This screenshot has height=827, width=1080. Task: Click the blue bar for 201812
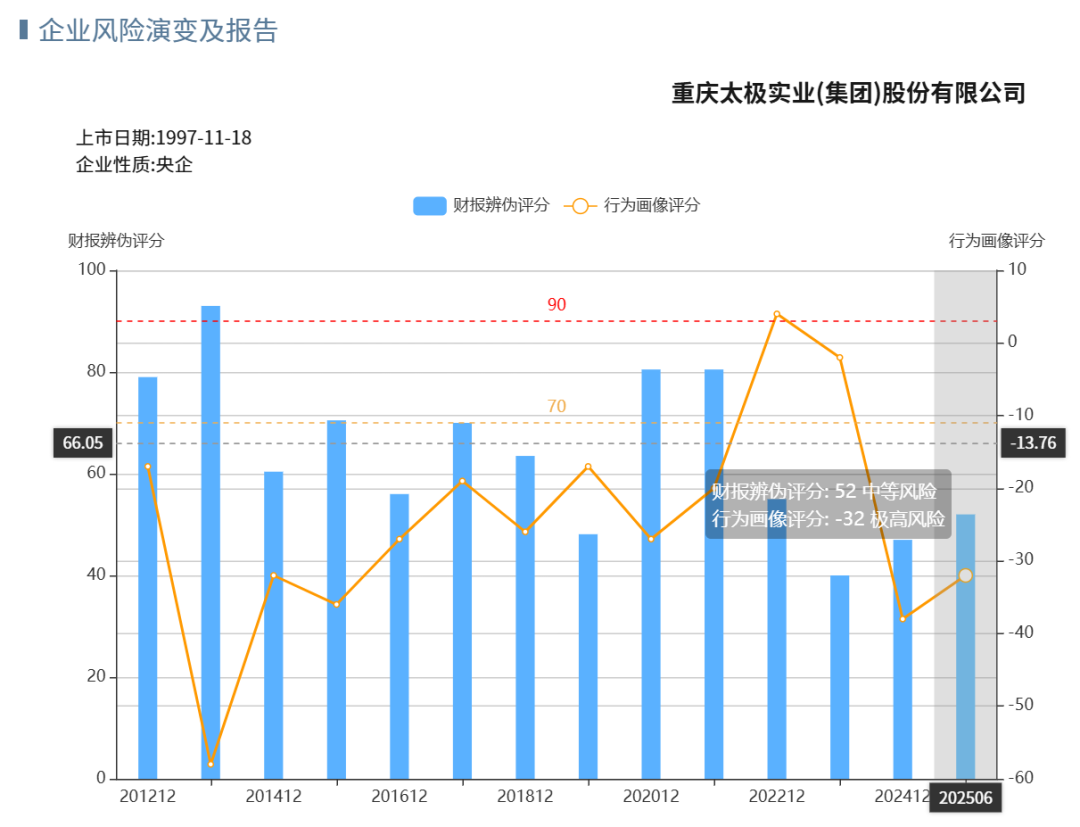[x=525, y=618]
